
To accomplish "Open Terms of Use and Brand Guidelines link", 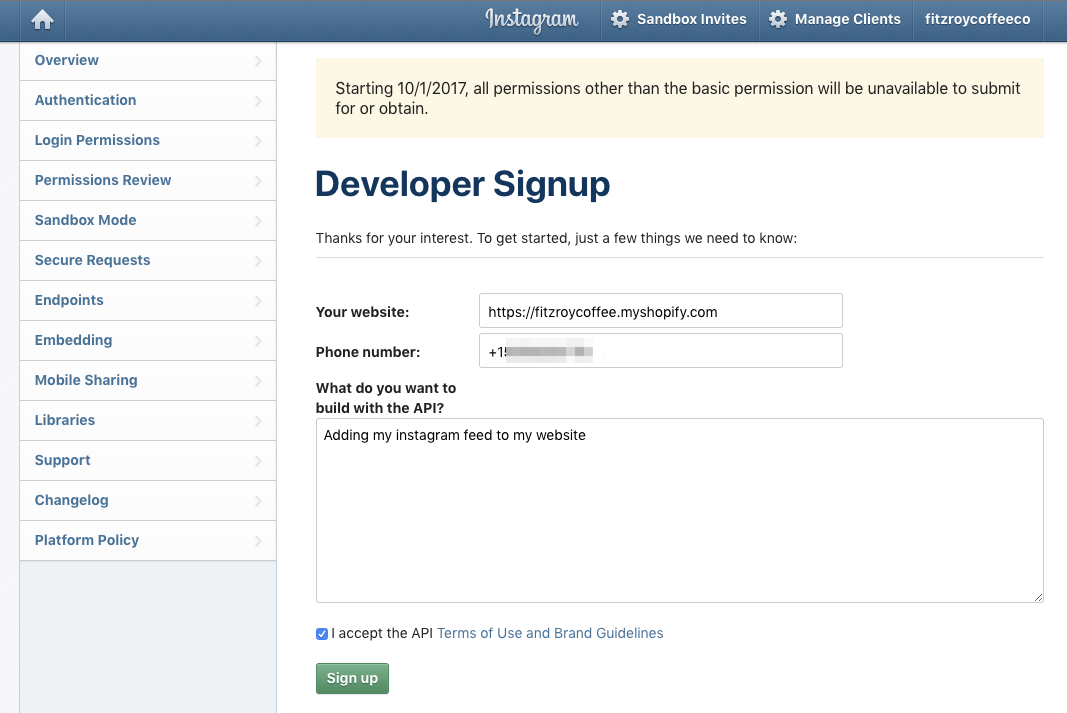I will [550, 633].
